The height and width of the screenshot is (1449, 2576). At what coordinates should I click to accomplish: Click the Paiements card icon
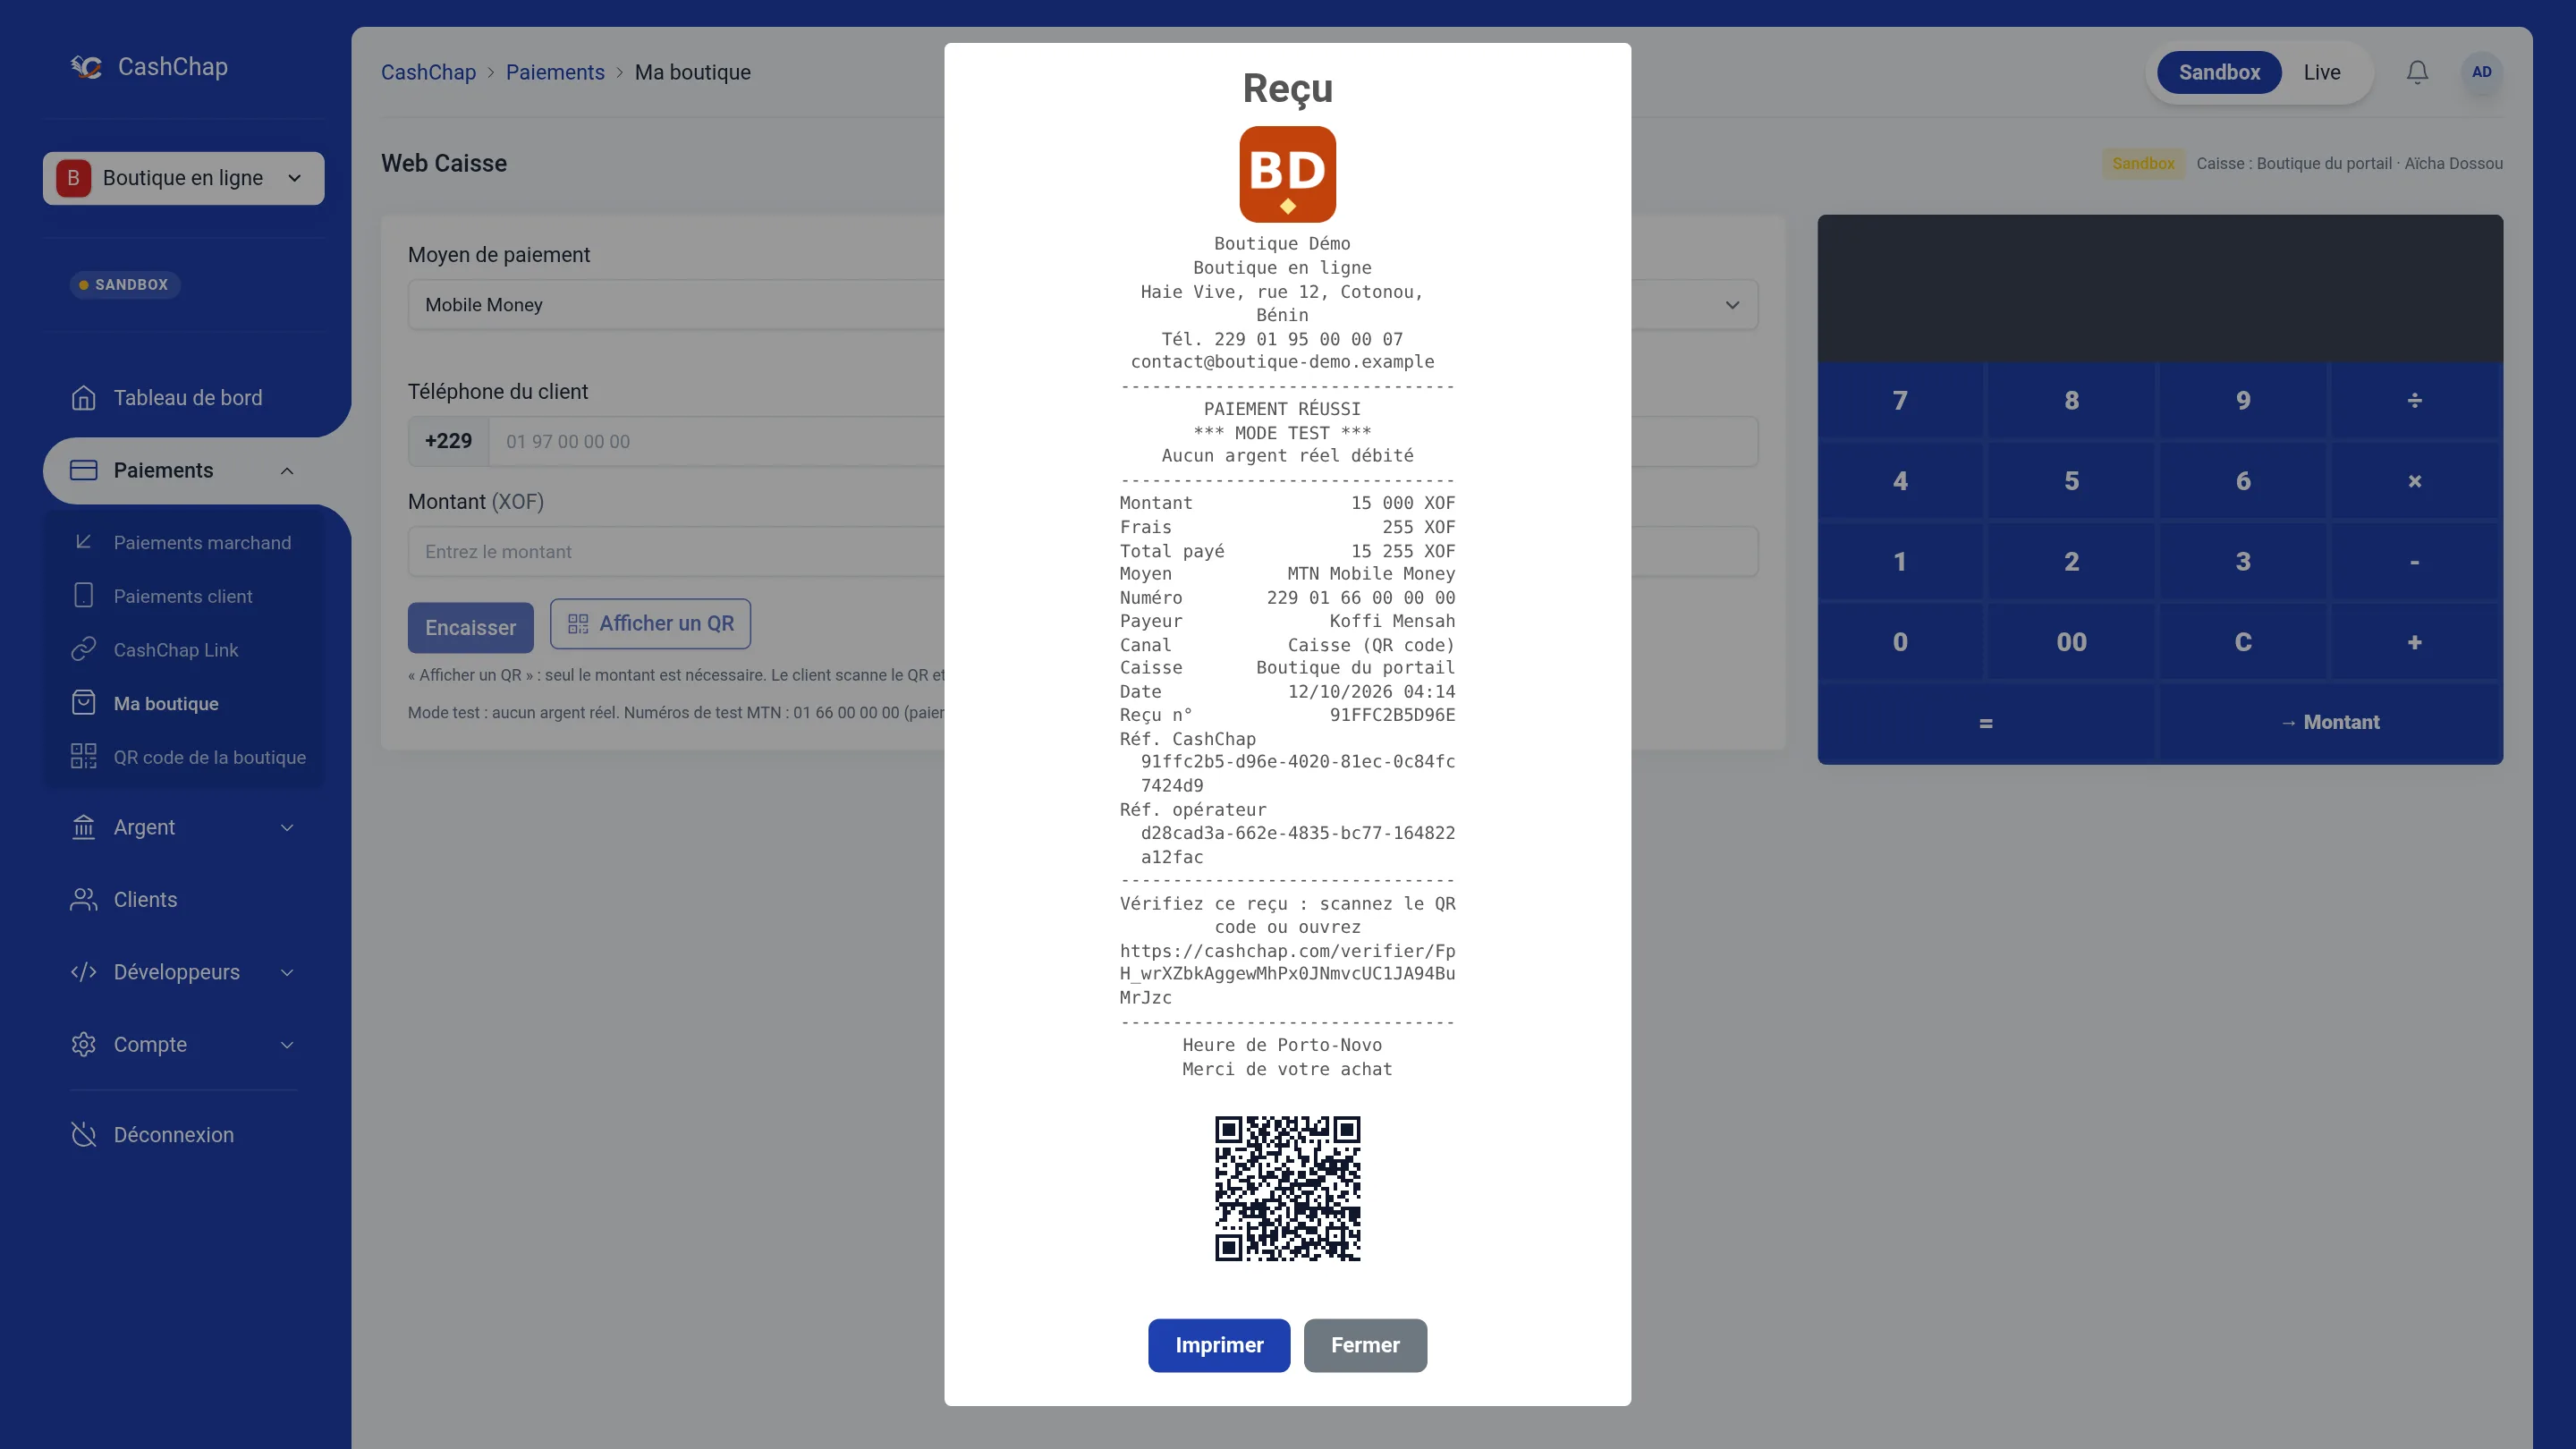point(84,470)
